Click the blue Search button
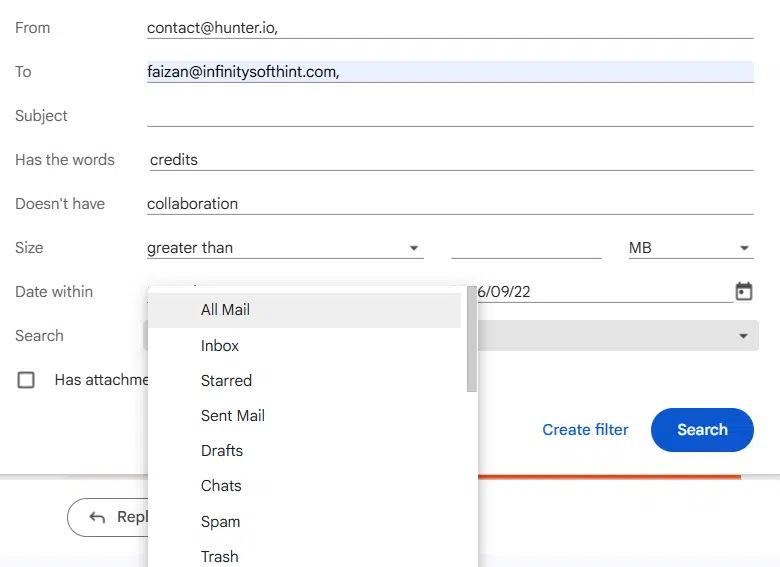This screenshot has width=780, height=567. point(702,430)
